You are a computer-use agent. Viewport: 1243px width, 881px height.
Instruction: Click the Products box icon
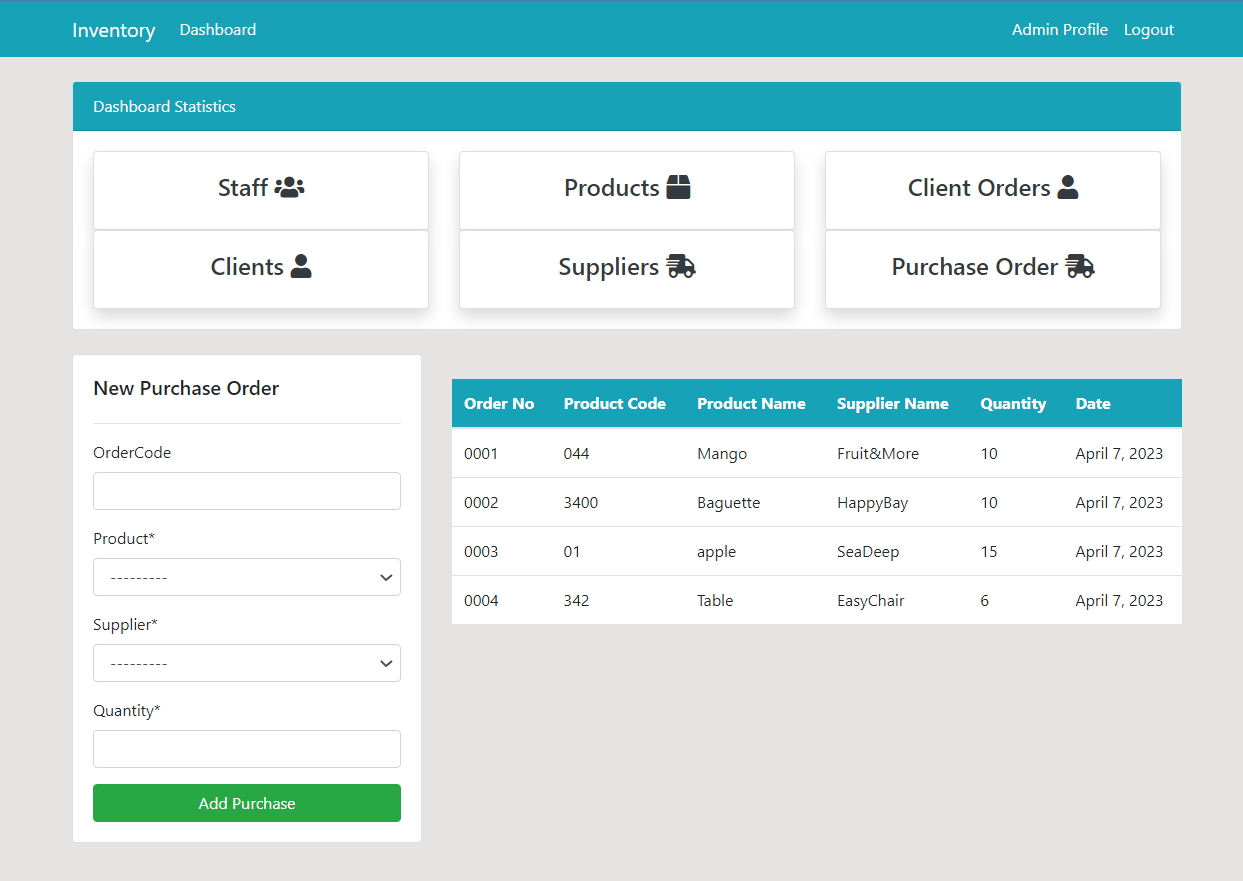(679, 186)
